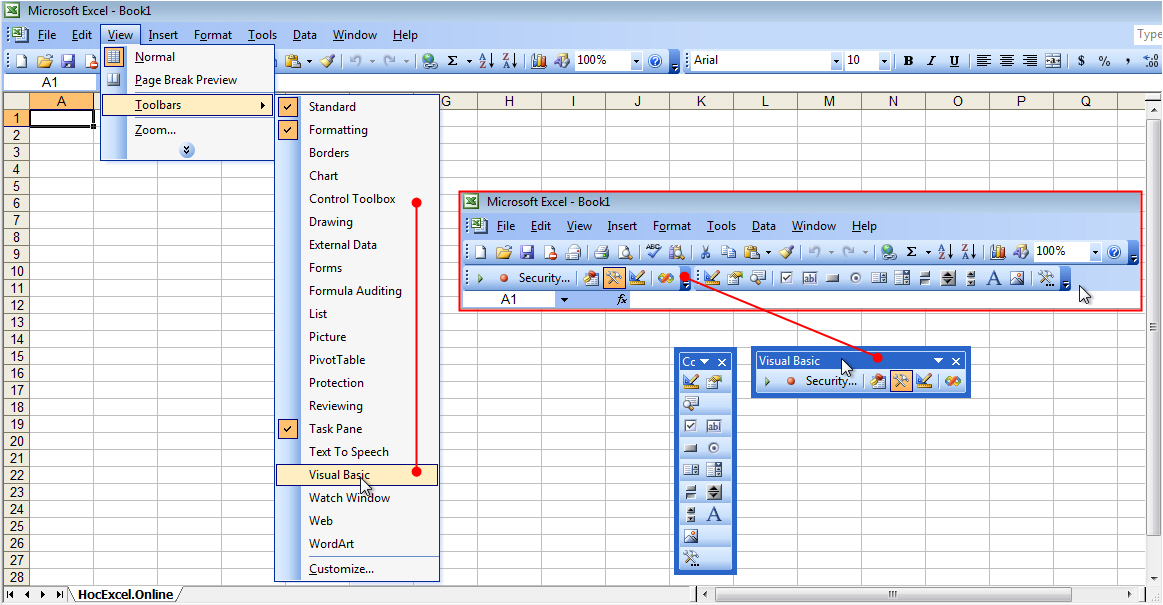This screenshot has height=605, width=1163.
Task: Click the Security button on Visual Basic toolbar
Action: (831, 381)
